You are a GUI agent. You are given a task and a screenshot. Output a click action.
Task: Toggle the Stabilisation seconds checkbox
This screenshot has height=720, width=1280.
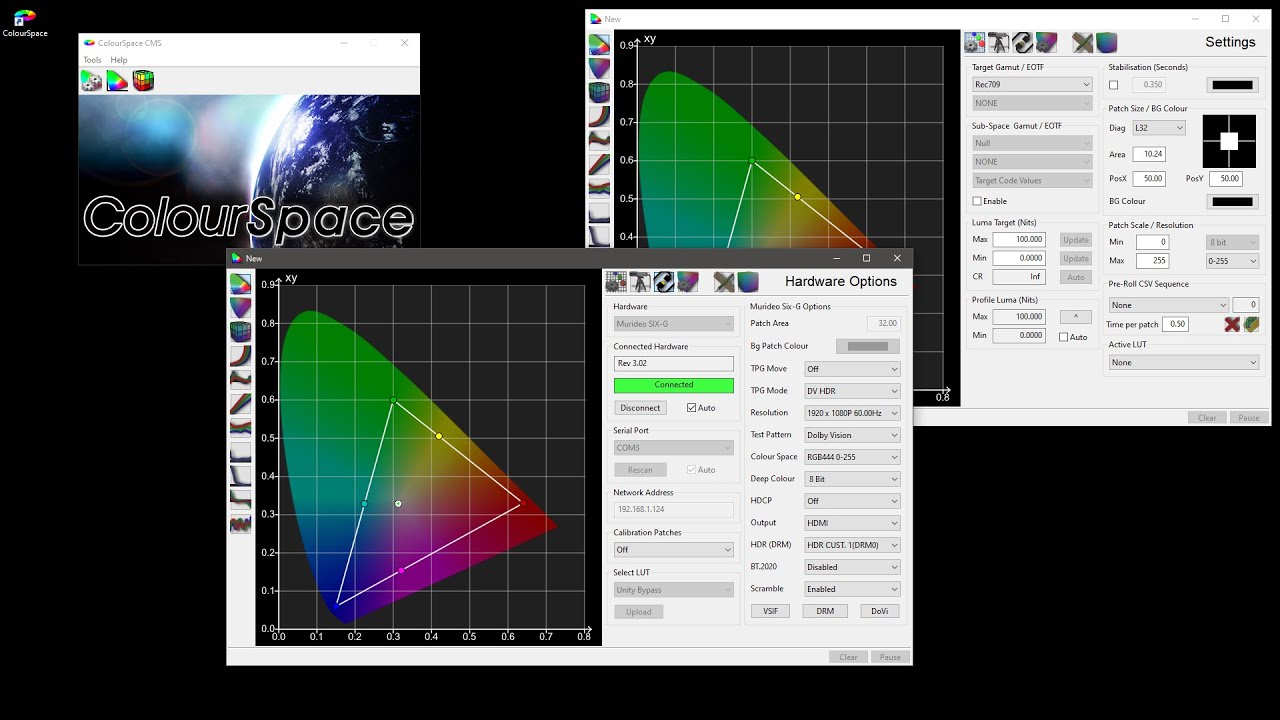tap(1114, 85)
